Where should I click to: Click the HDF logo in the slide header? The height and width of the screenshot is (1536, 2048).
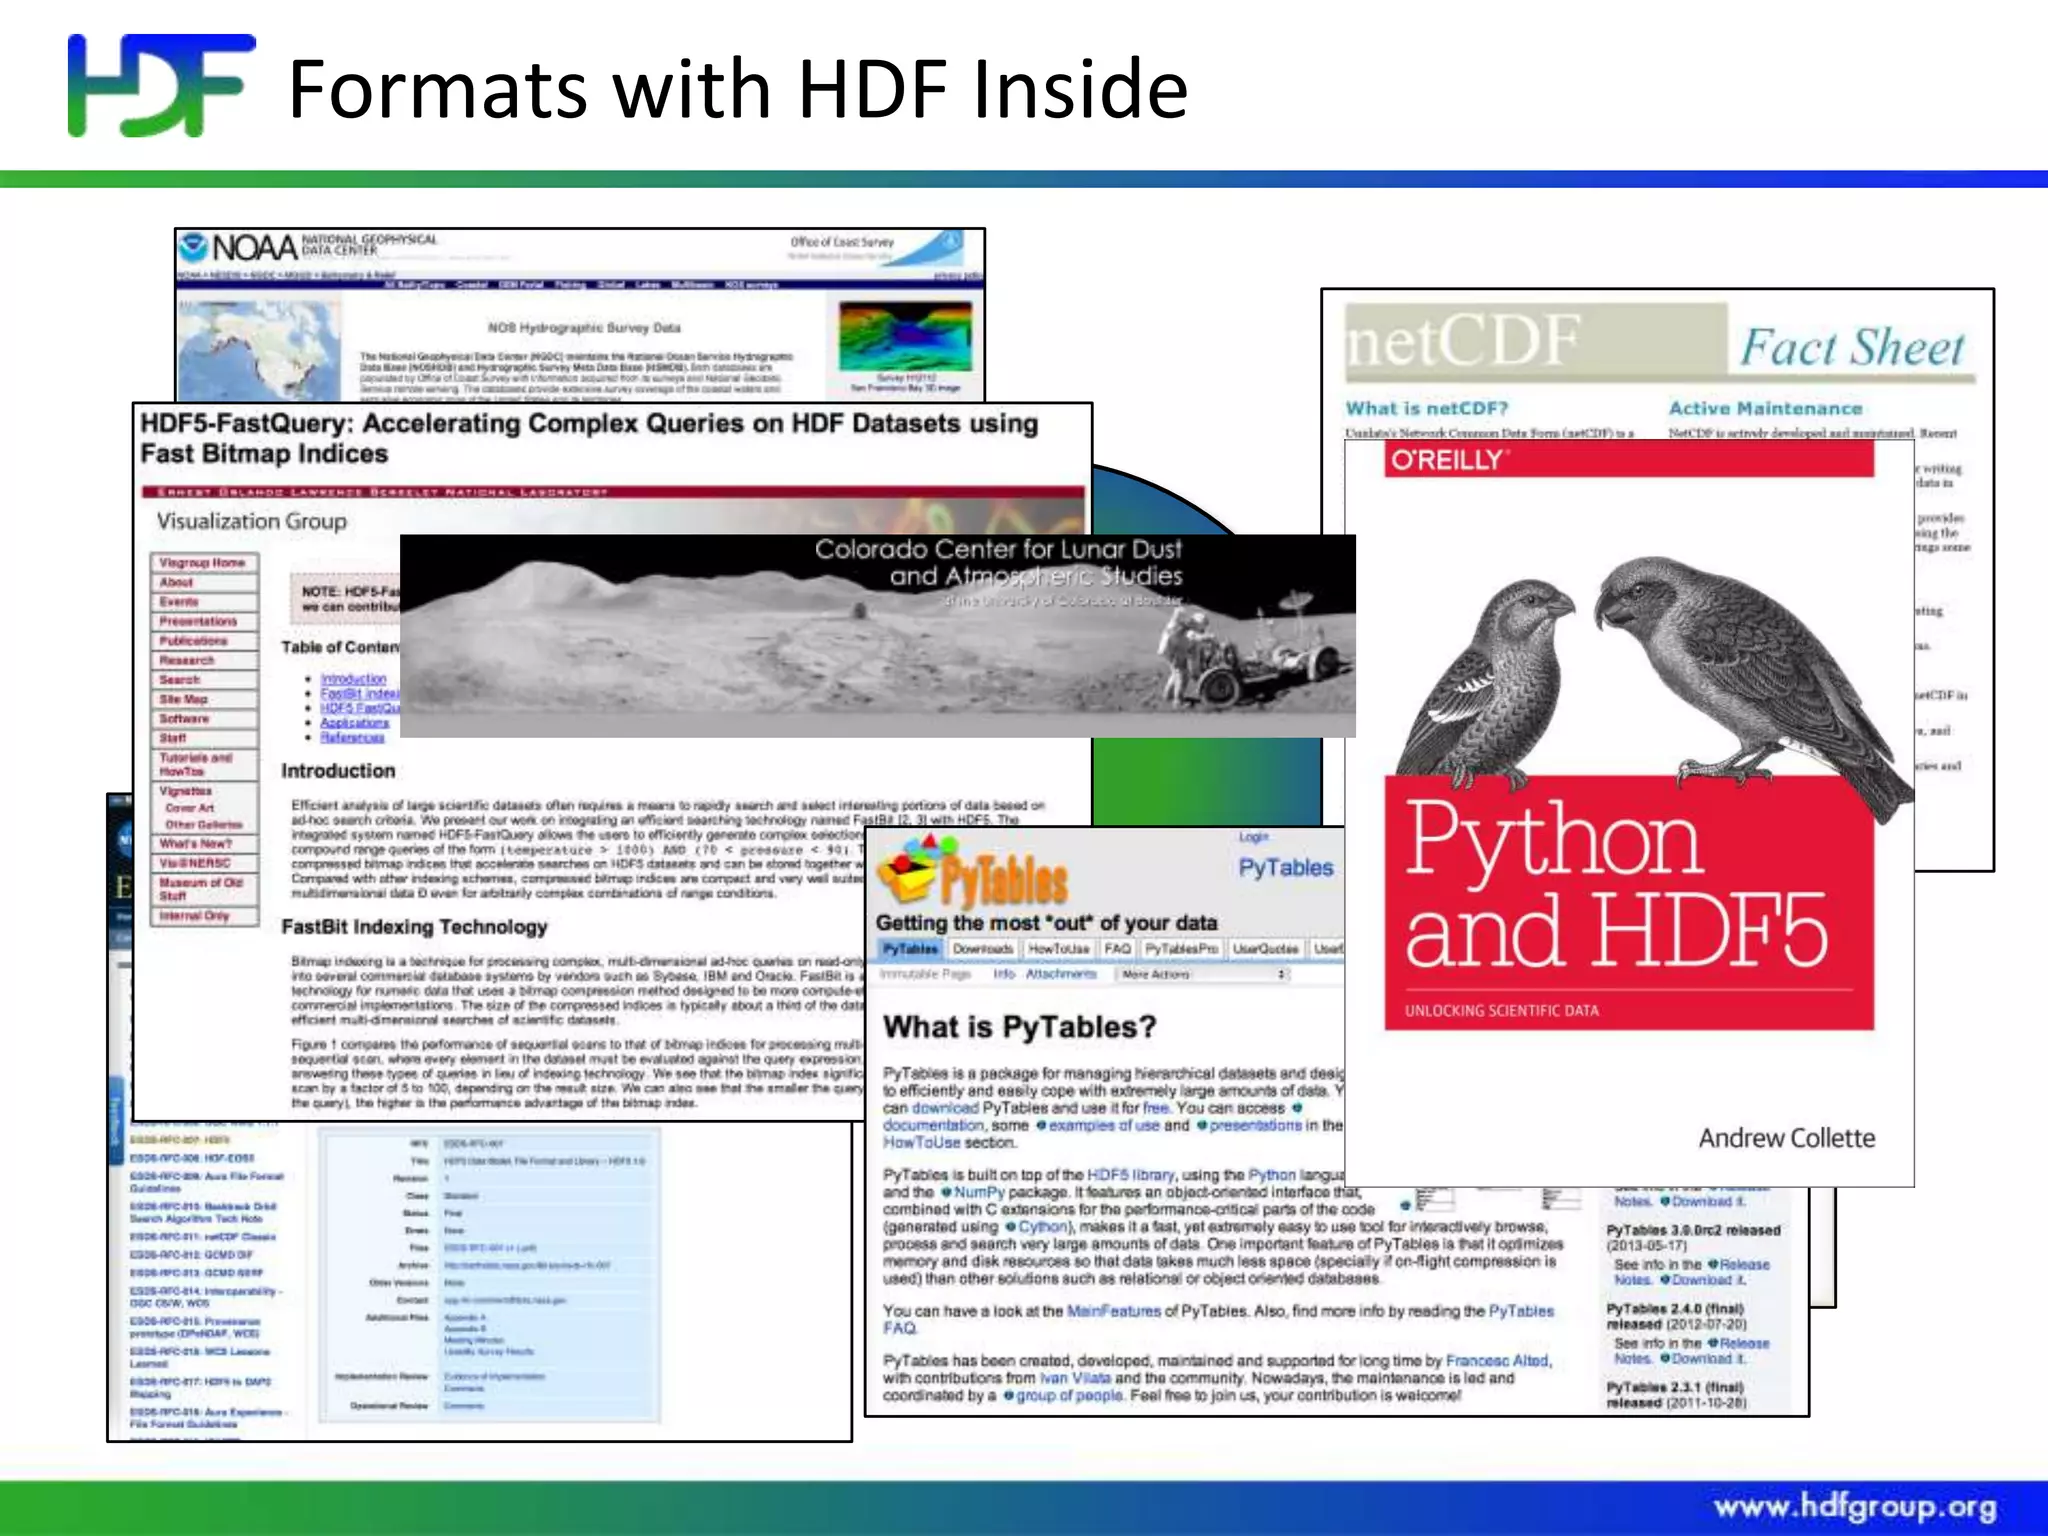[x=160, y=85]
